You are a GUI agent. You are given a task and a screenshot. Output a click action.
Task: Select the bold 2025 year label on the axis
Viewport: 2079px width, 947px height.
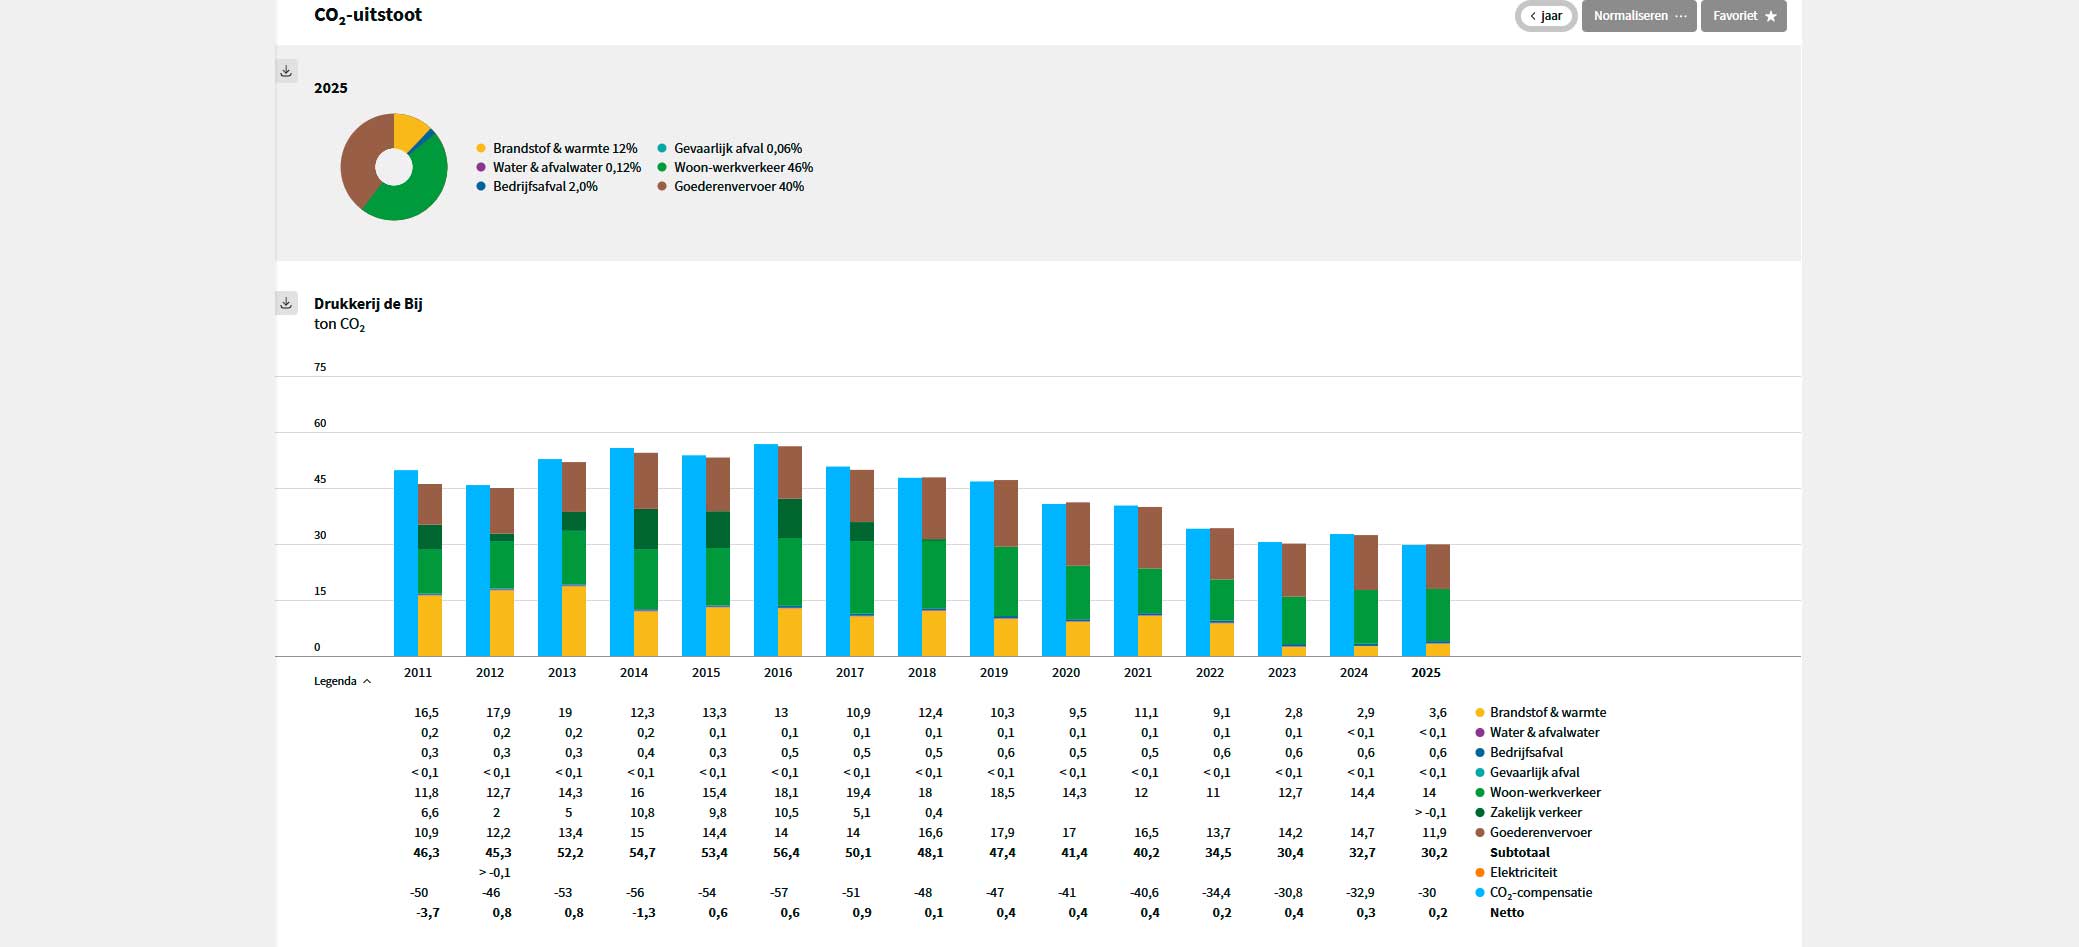[x=1426, y=673]
